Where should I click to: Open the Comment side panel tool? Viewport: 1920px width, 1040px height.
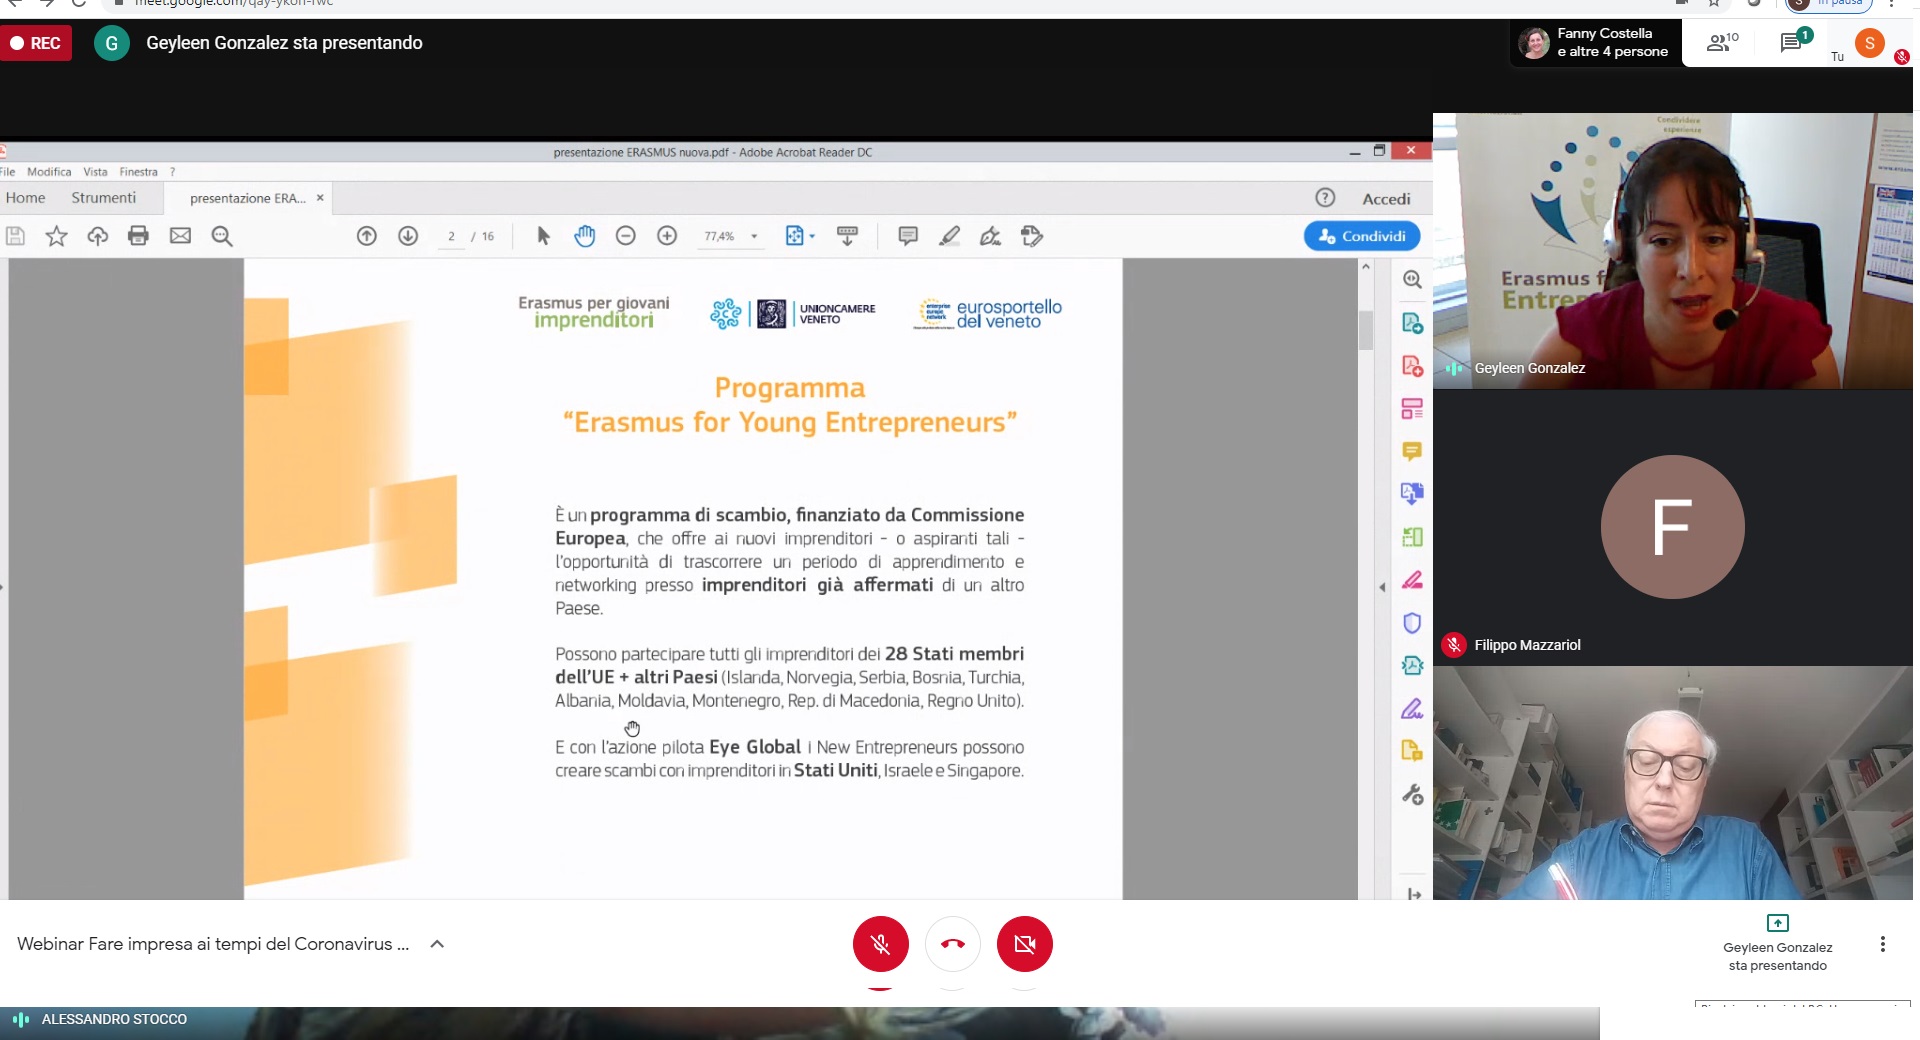(x=1412, y=452)
